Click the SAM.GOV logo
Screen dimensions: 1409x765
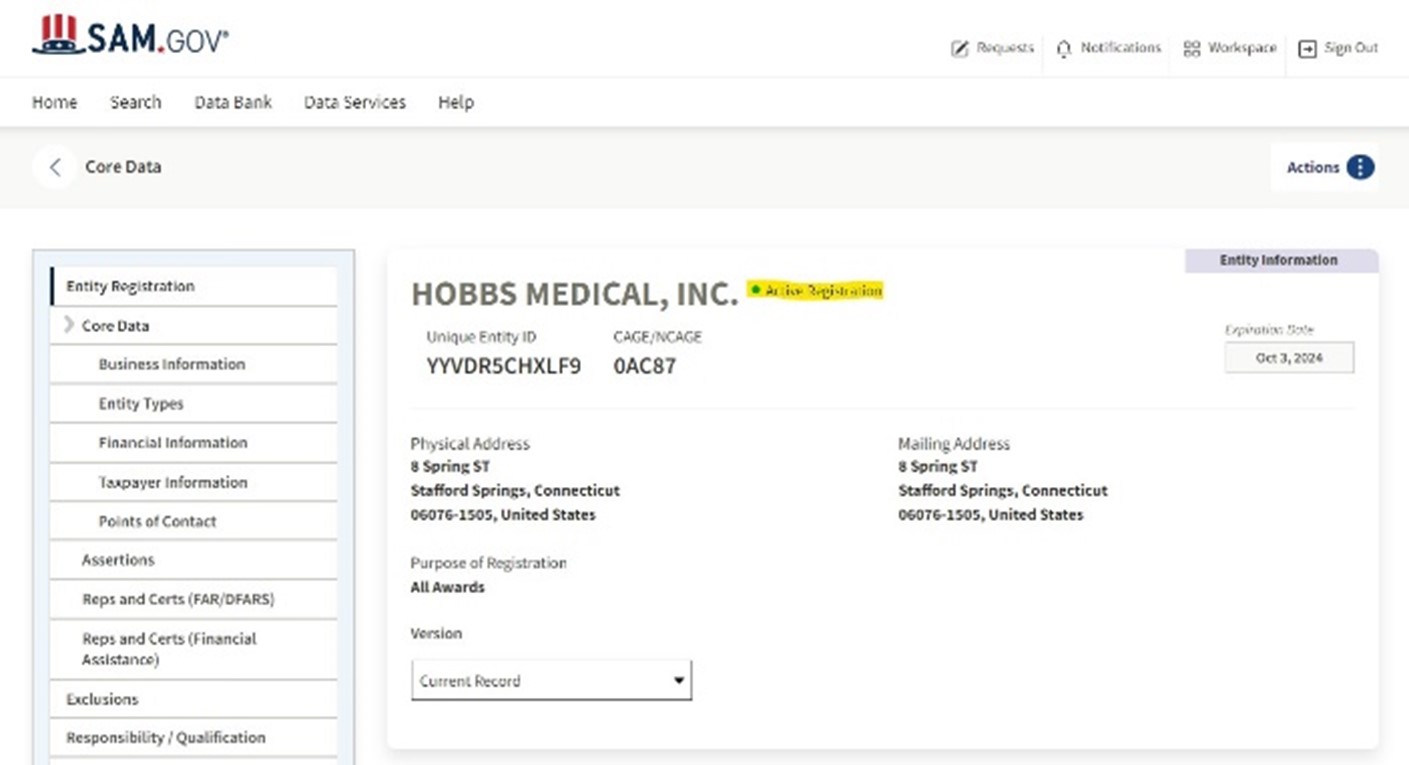click(131, 37)
